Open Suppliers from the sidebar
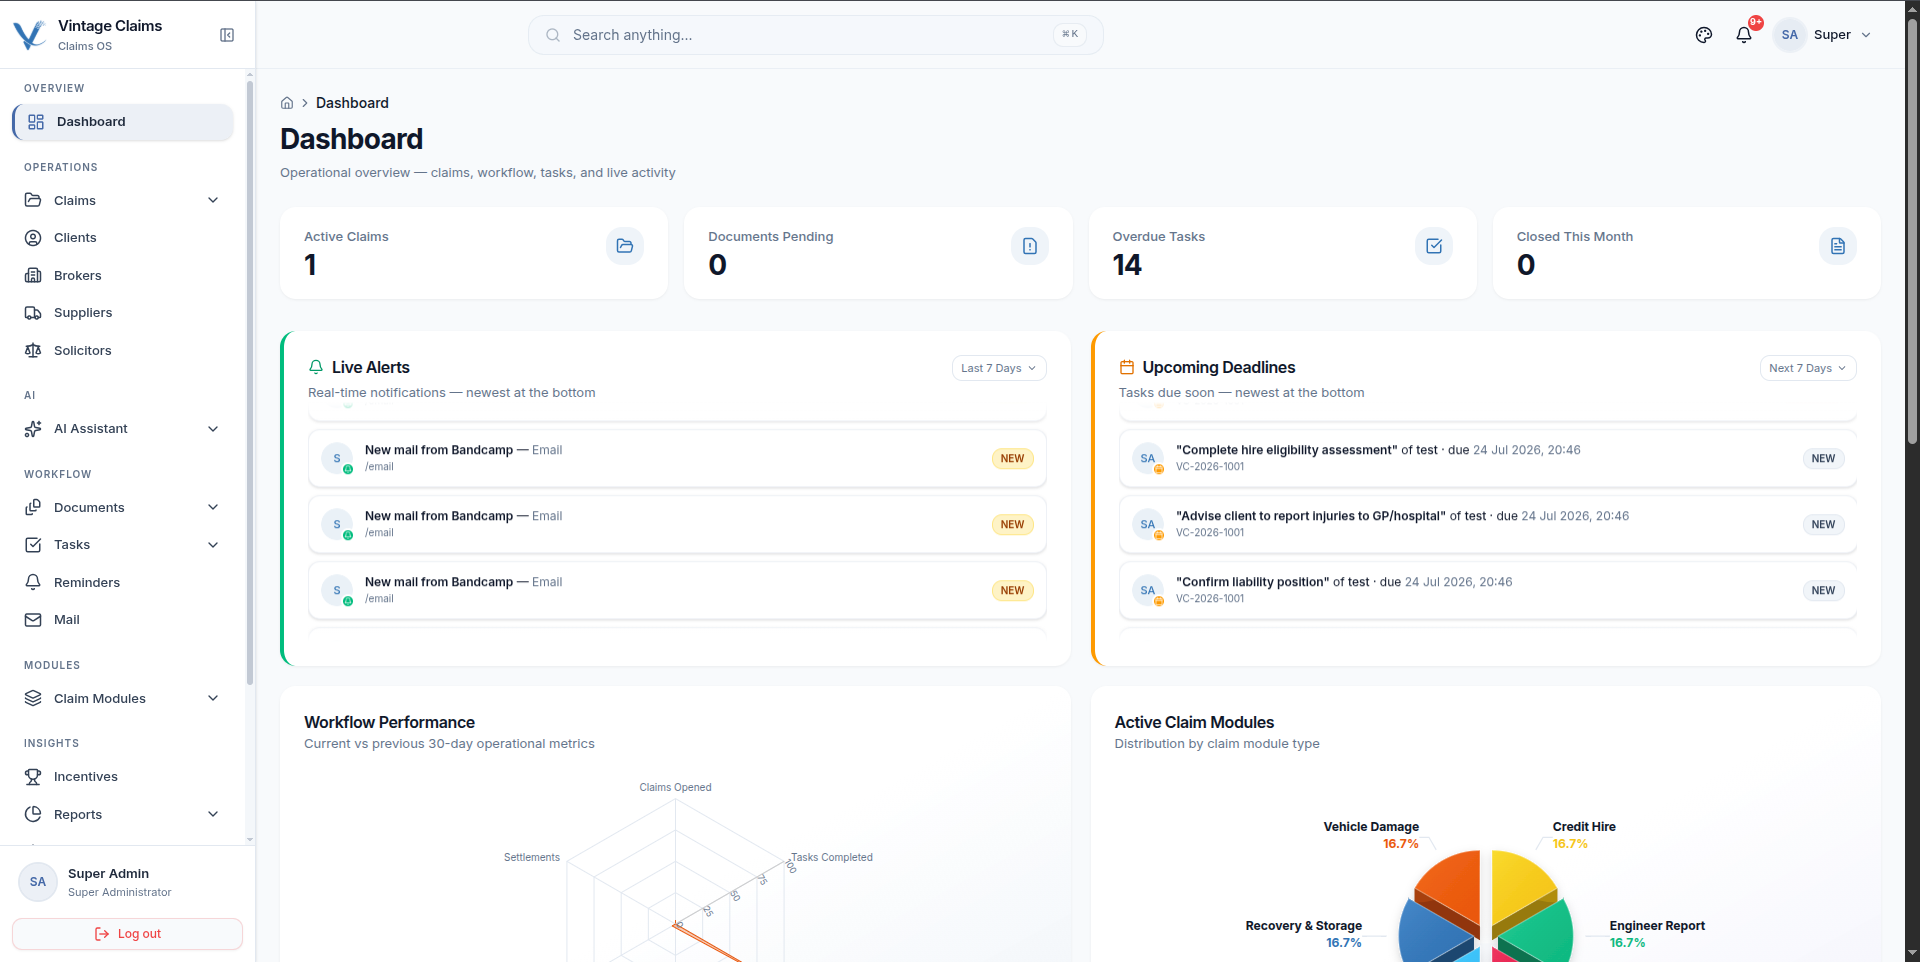The height and width of the screenshot is (962, 1920). 123,313
